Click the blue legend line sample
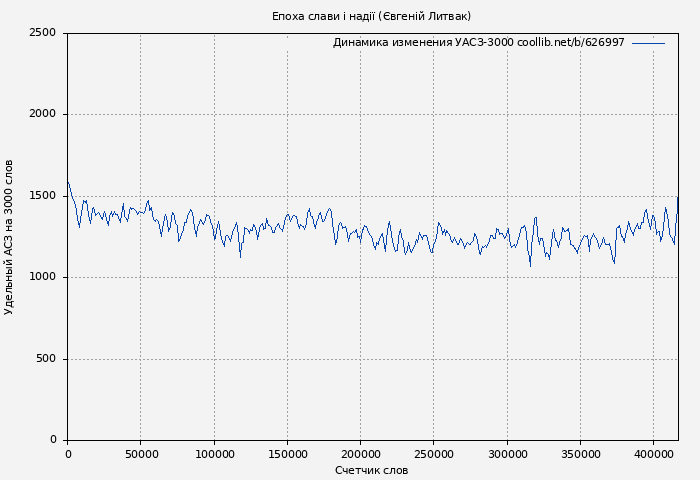Viewport: 700px width, 480px height. 648,43
